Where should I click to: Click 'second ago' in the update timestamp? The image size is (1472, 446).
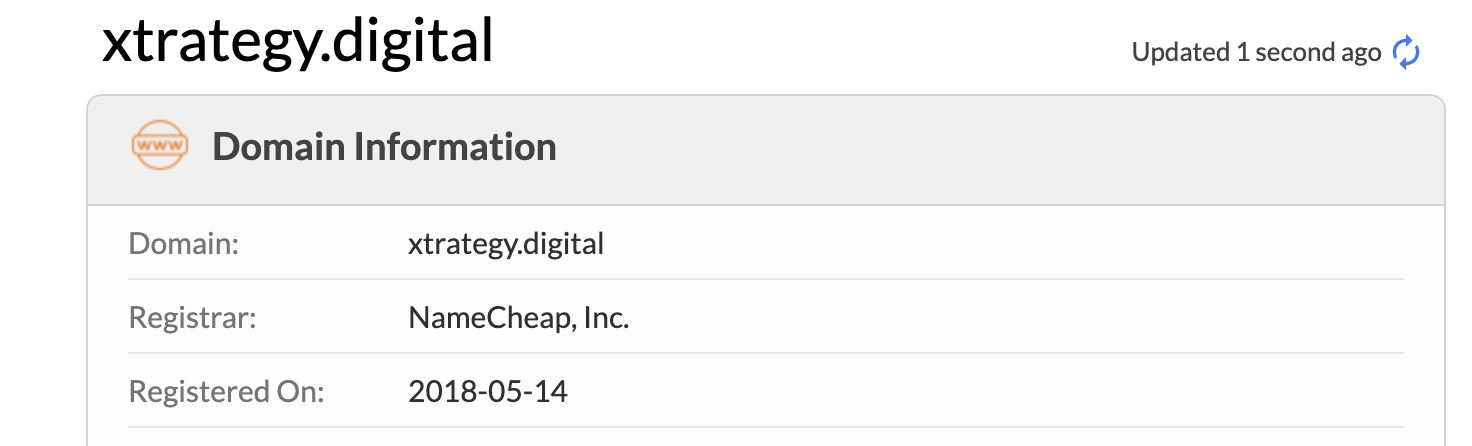click(1318, 53)
